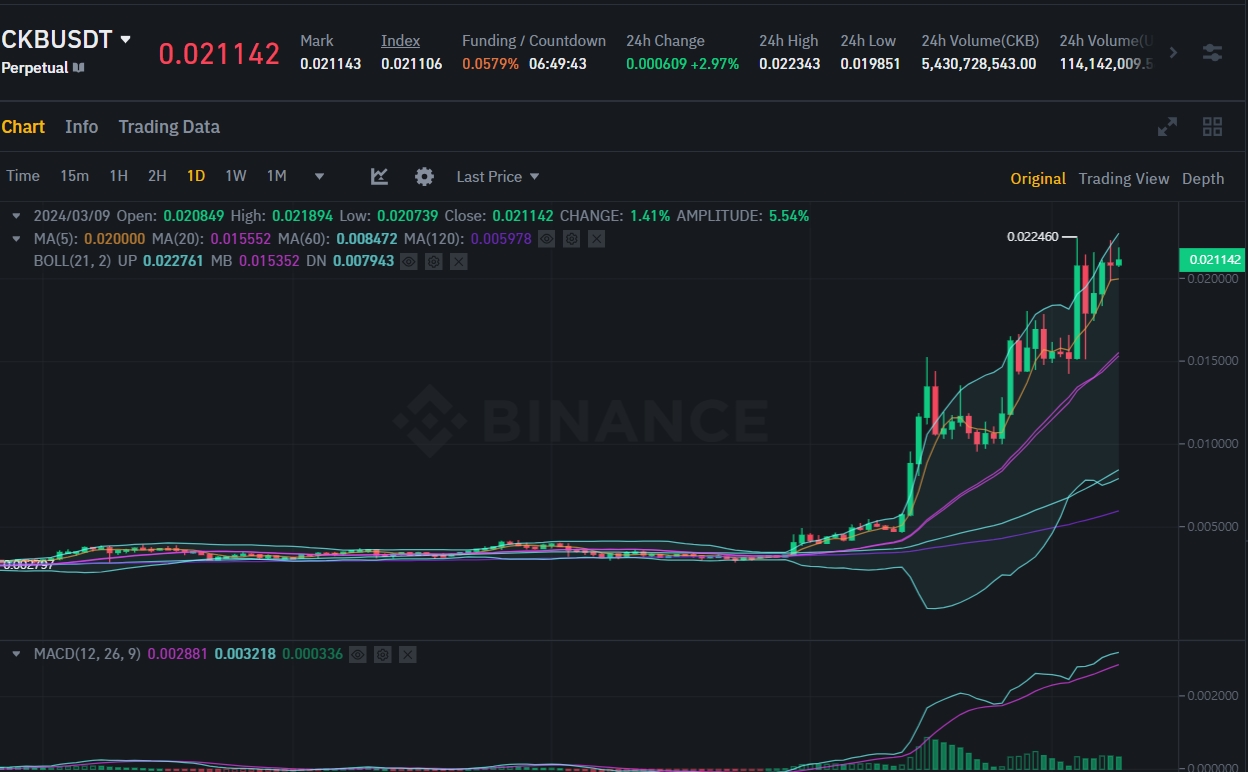The height and width of the screenshot is (772, 1248).
Task: Switch to Depth chart view
Action: (1203, 178)
